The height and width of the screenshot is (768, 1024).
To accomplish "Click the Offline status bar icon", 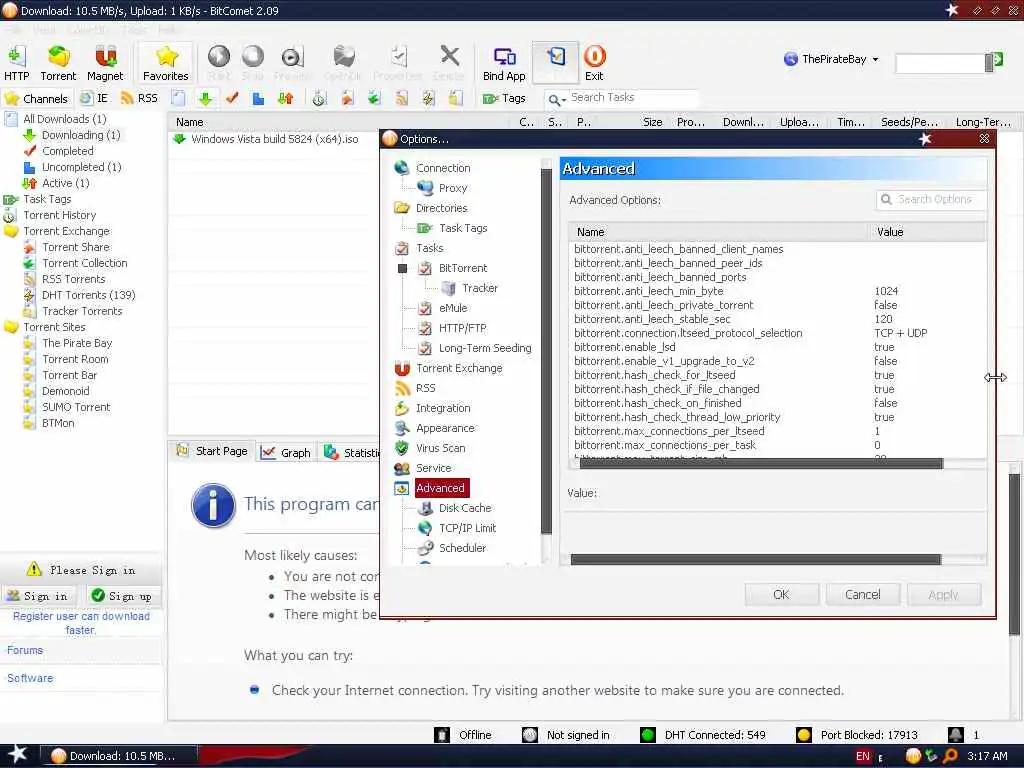I will tap(442, 735).
